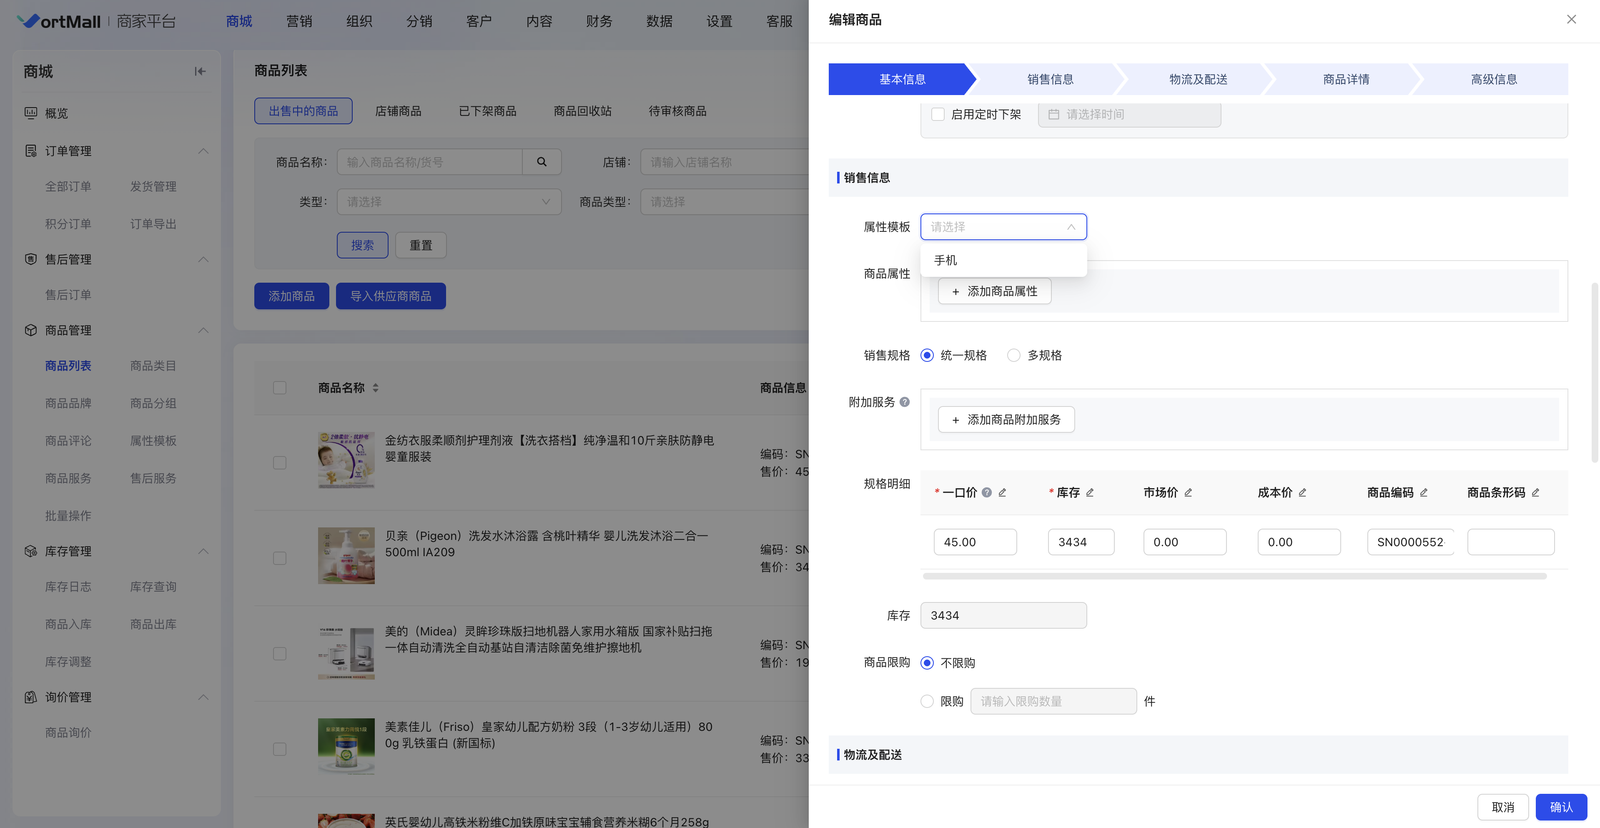Viewport: 1600px width, 828px height.
Task: Click edit pencil icon beside 市场价 header
Action: 1188,493
